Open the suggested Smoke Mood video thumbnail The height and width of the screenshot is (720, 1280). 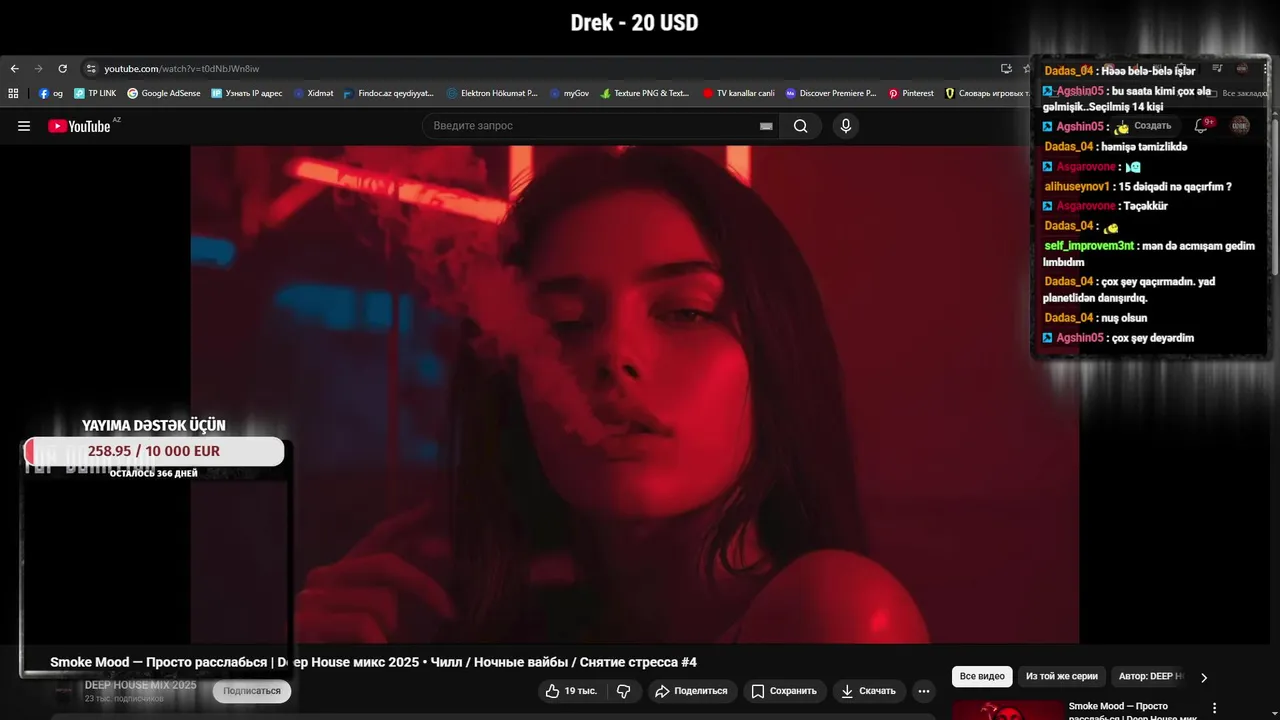pos(1007,709)
